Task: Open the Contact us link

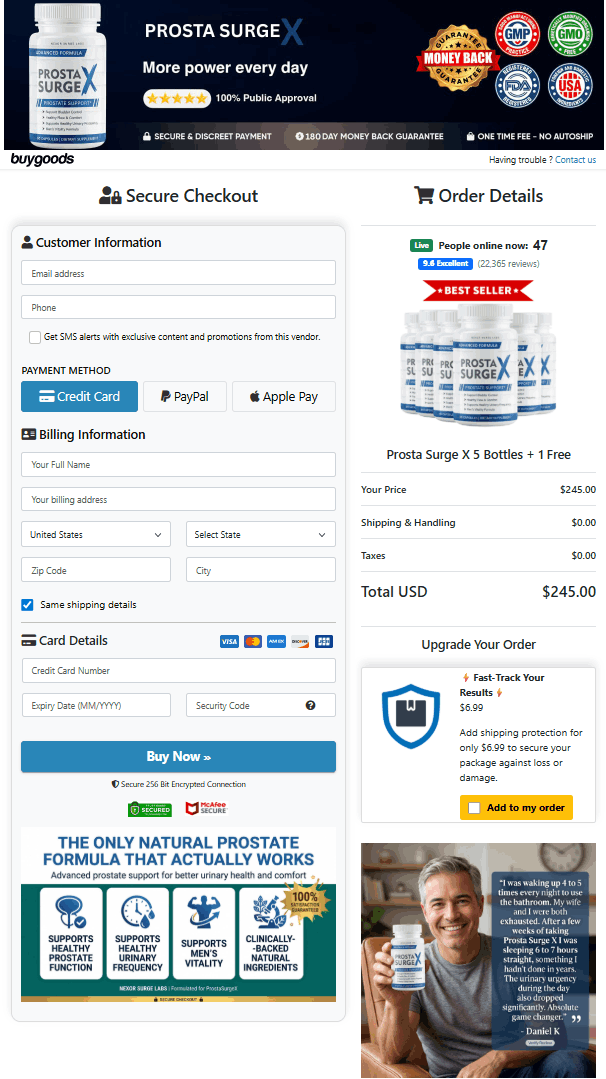Action: tap(576, 160)
